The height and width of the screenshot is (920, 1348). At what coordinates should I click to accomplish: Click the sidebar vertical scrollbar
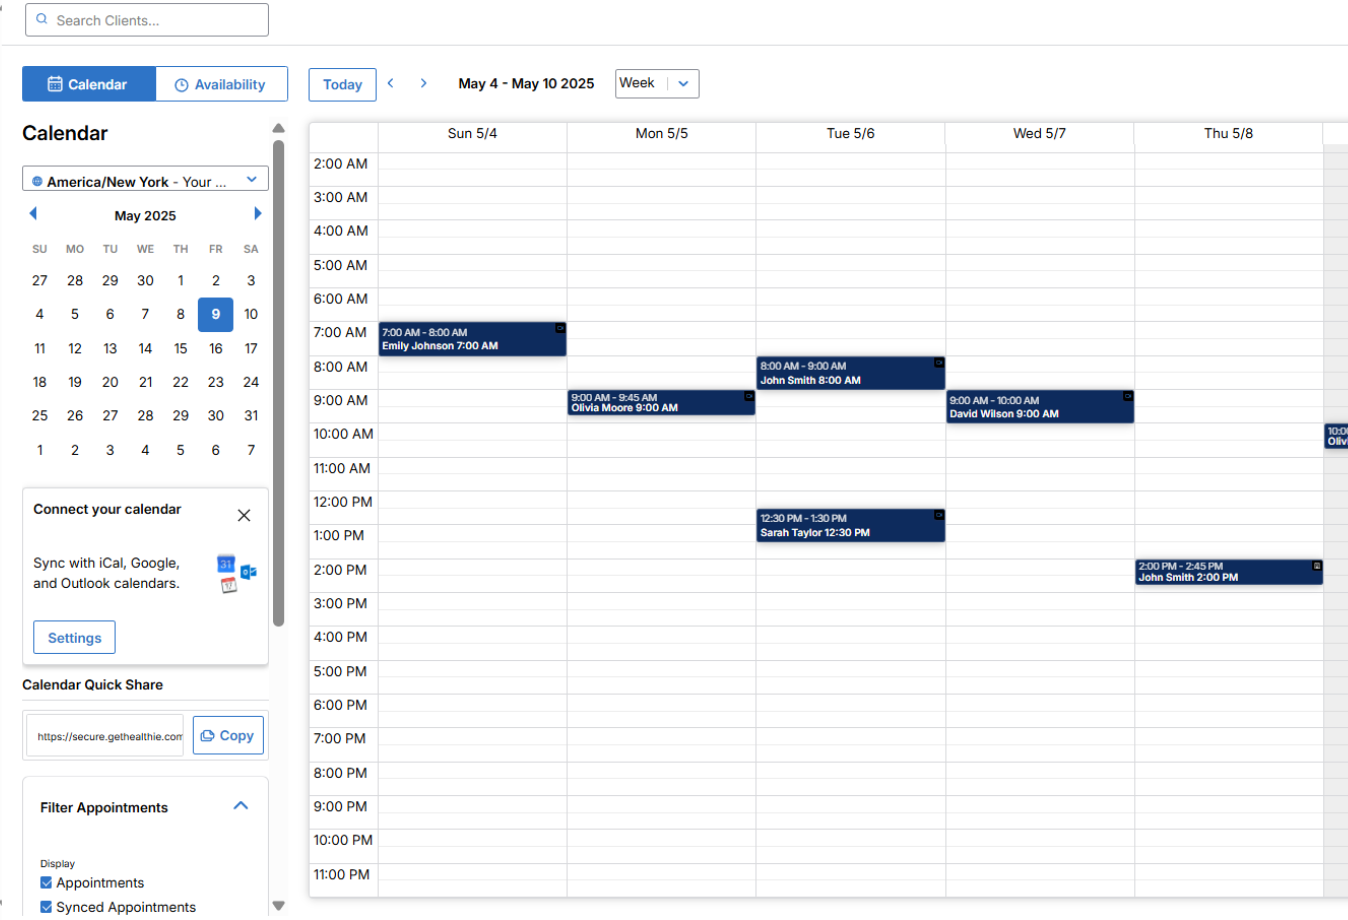(x=279, y=383)
